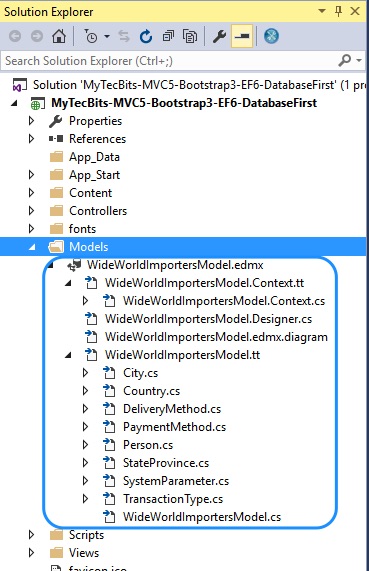Toggle Preview Selected Items button

(x=242, y=36)
